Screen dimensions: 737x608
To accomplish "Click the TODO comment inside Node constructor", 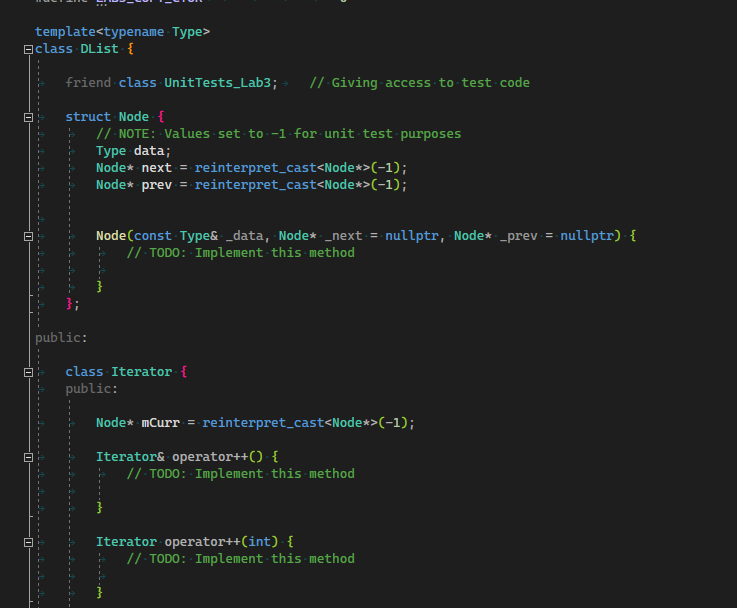I will click(240, 253).
